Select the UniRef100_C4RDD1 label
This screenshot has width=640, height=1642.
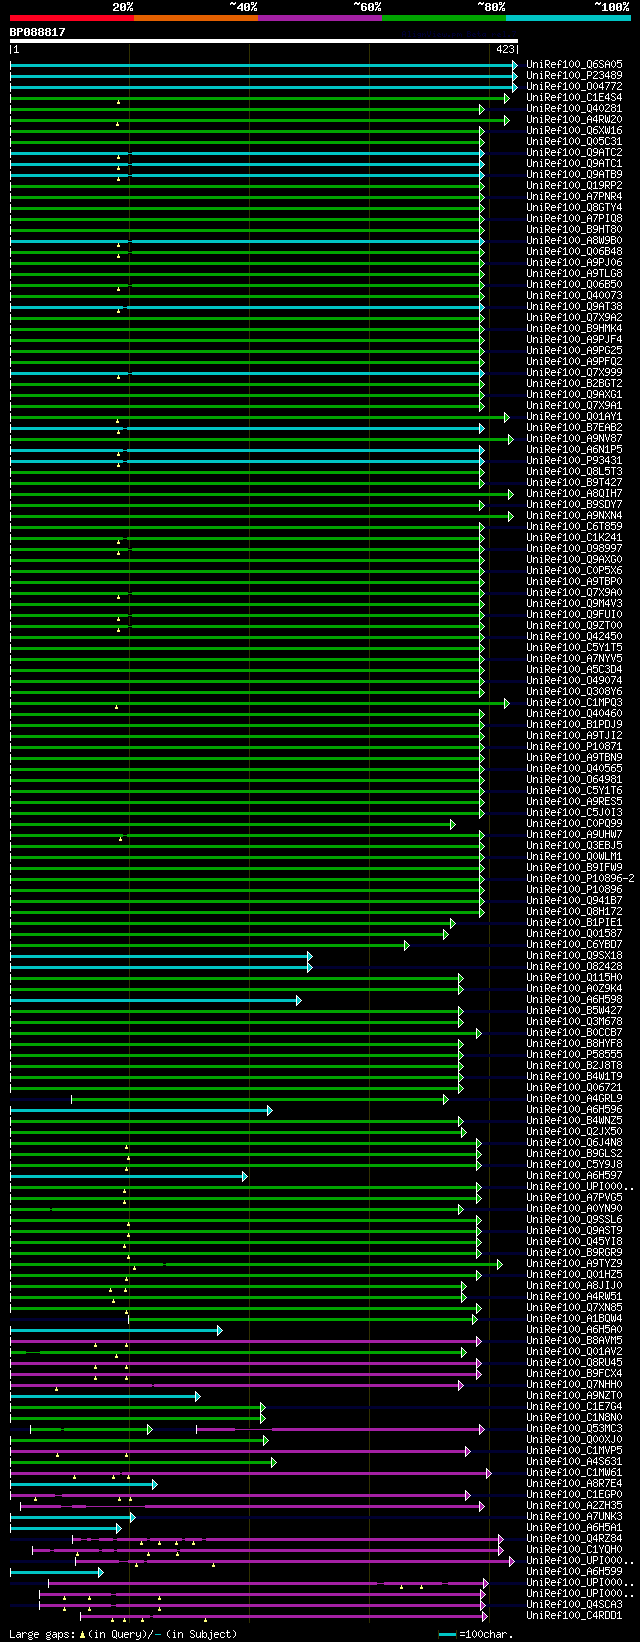[574, 1616]
